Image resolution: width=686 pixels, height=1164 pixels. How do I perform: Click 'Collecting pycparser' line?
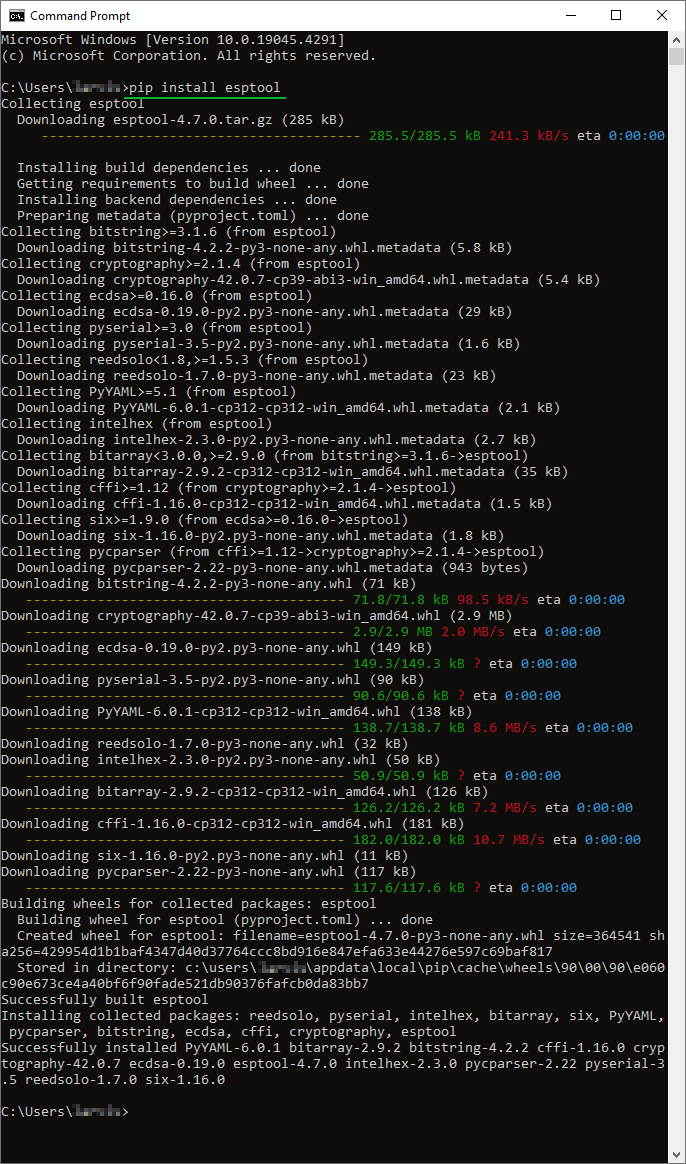(x=272, y=552)
